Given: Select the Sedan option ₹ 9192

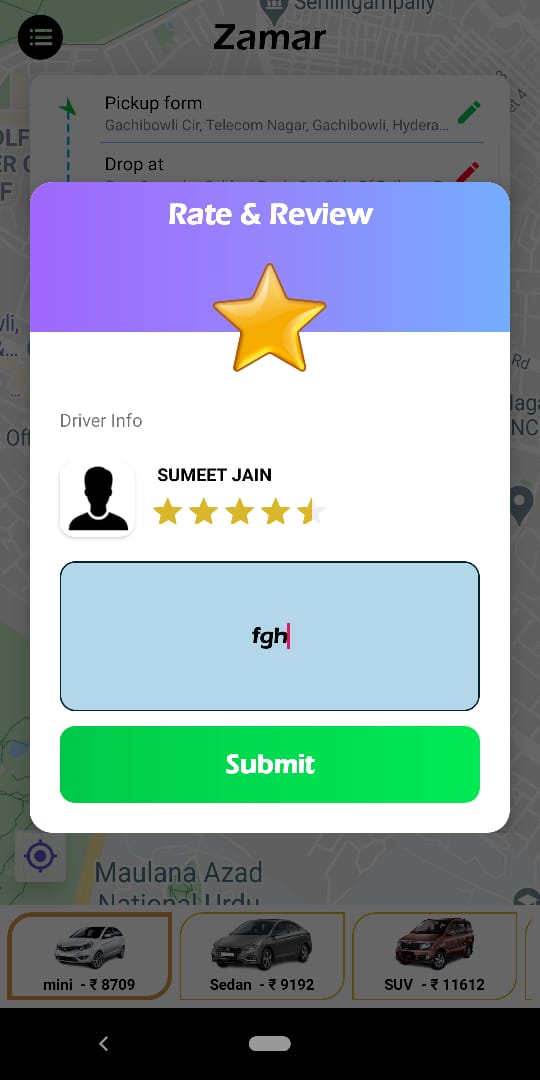Looking at the screenshot, I should [x=262, y=956].
